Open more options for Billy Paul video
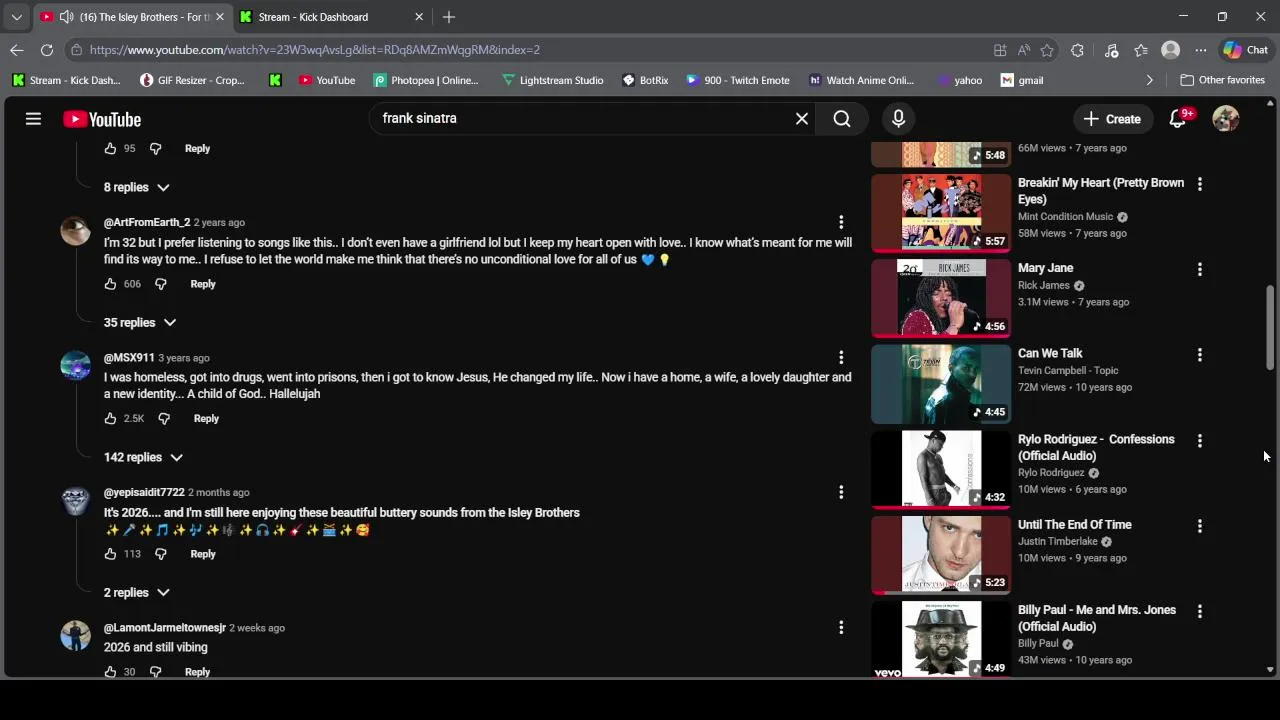 (1200, 611)
